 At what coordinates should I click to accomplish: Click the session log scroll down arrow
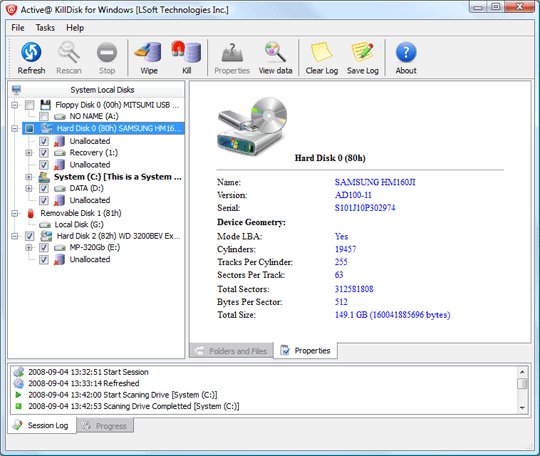tap(522, 408)
